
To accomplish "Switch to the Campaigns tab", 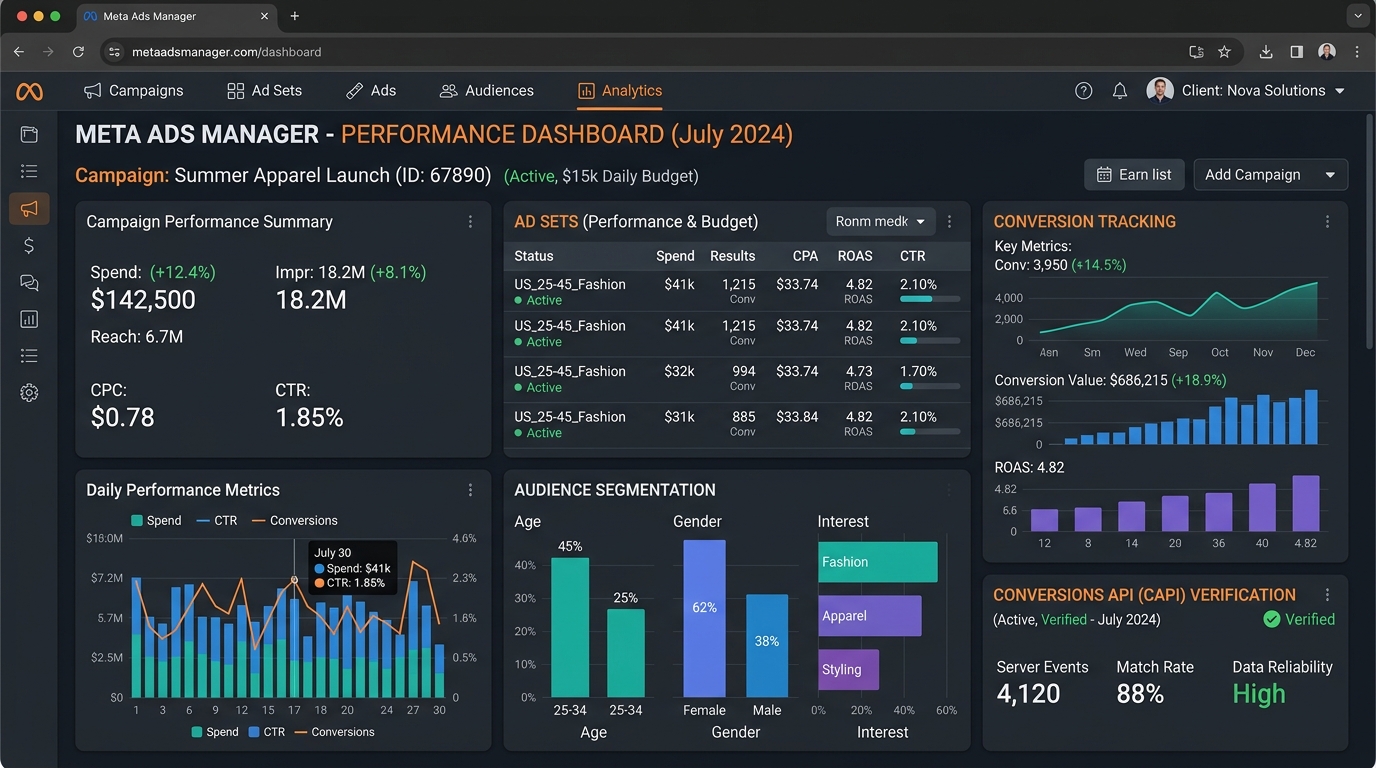I will 134,91.
